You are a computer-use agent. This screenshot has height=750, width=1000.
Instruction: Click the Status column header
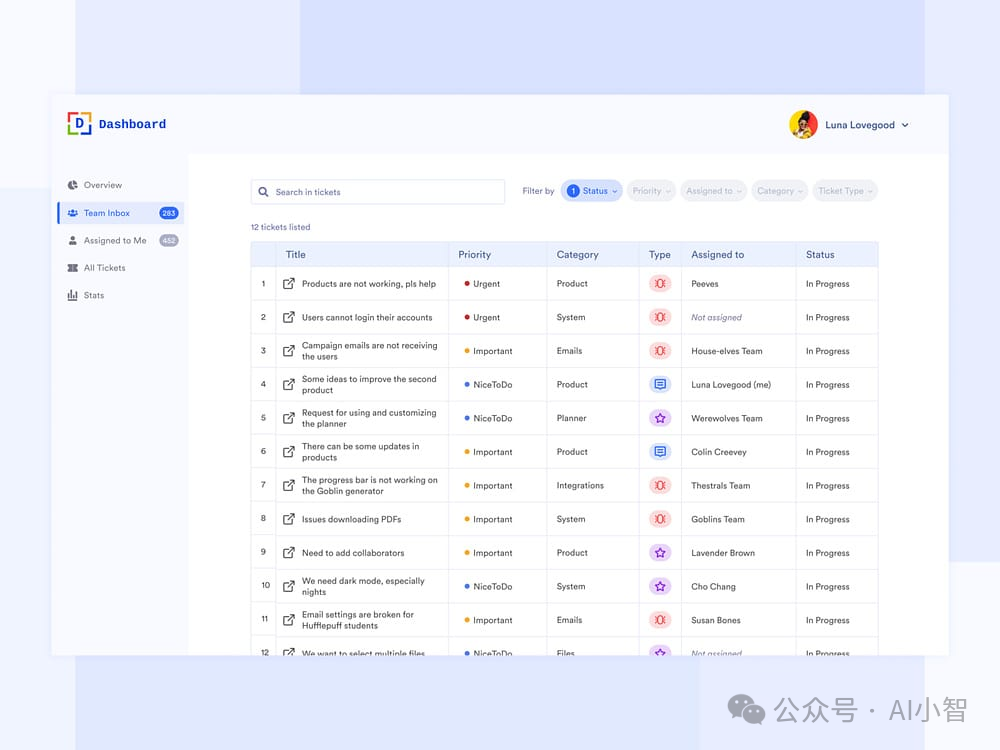point(820,254)
